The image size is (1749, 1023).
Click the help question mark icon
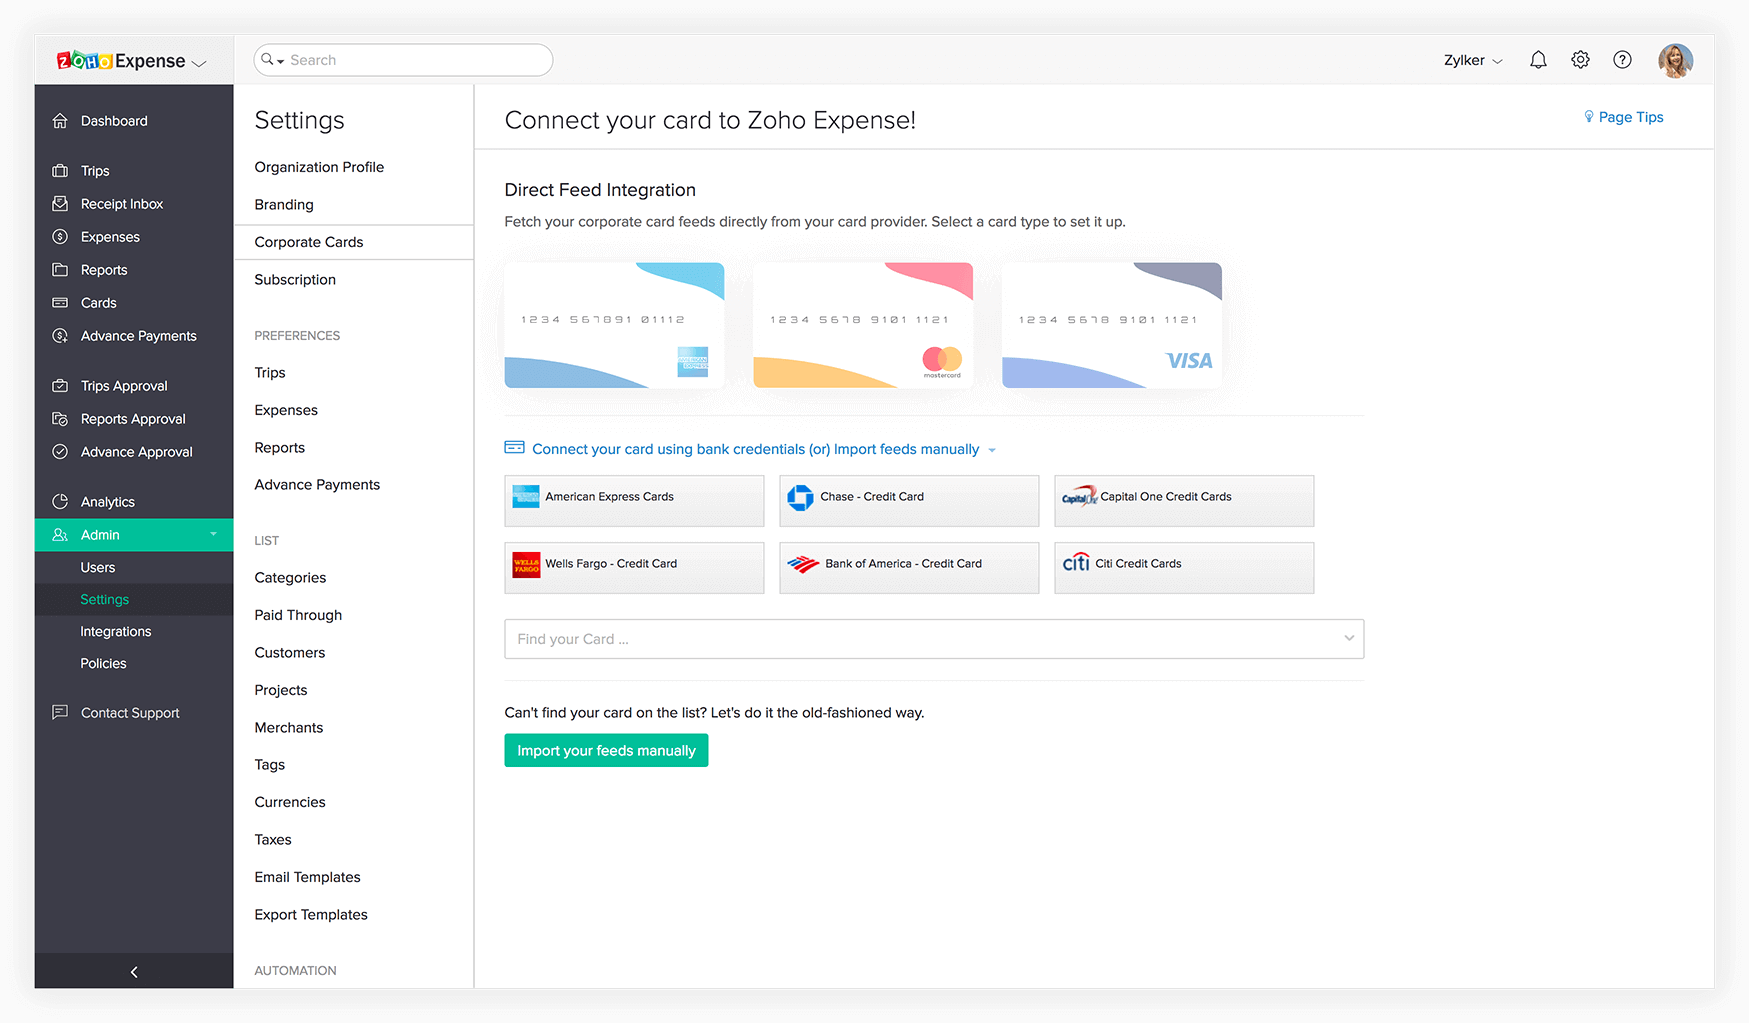[1622, 59]
